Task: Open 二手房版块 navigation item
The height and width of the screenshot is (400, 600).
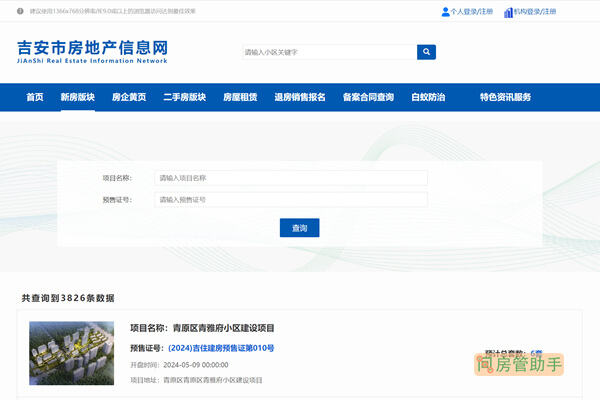Action: click(x=184, y=97)
